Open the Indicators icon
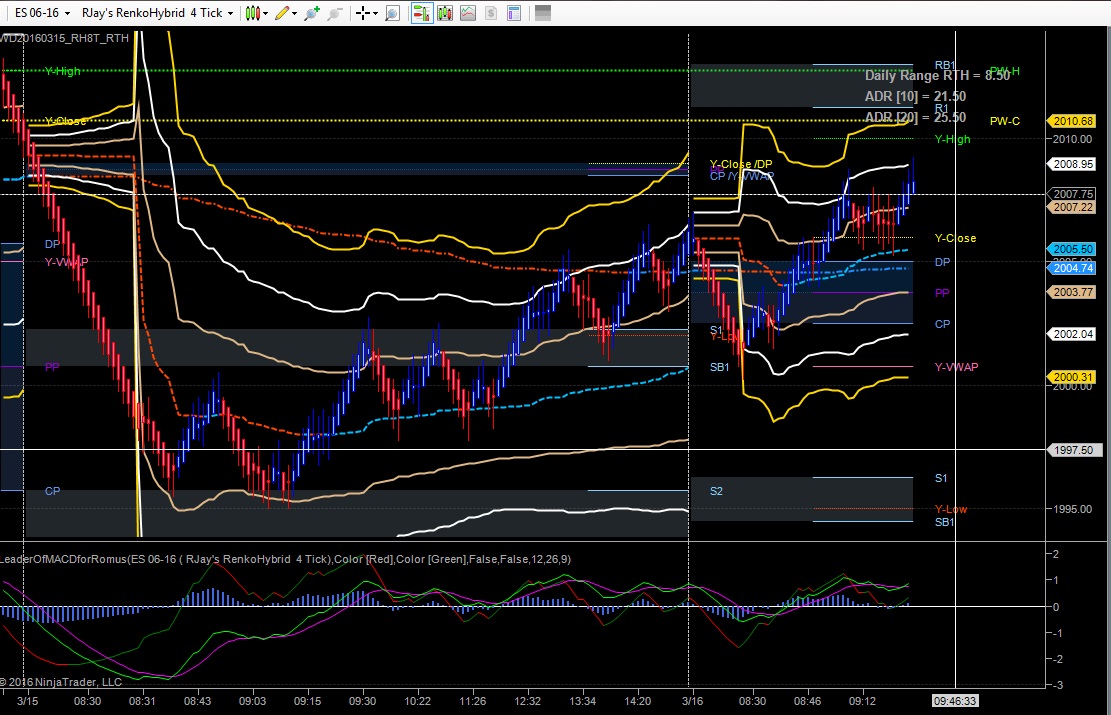The width and height of the screenshot is (1111, 715). [x=468, y=13]
